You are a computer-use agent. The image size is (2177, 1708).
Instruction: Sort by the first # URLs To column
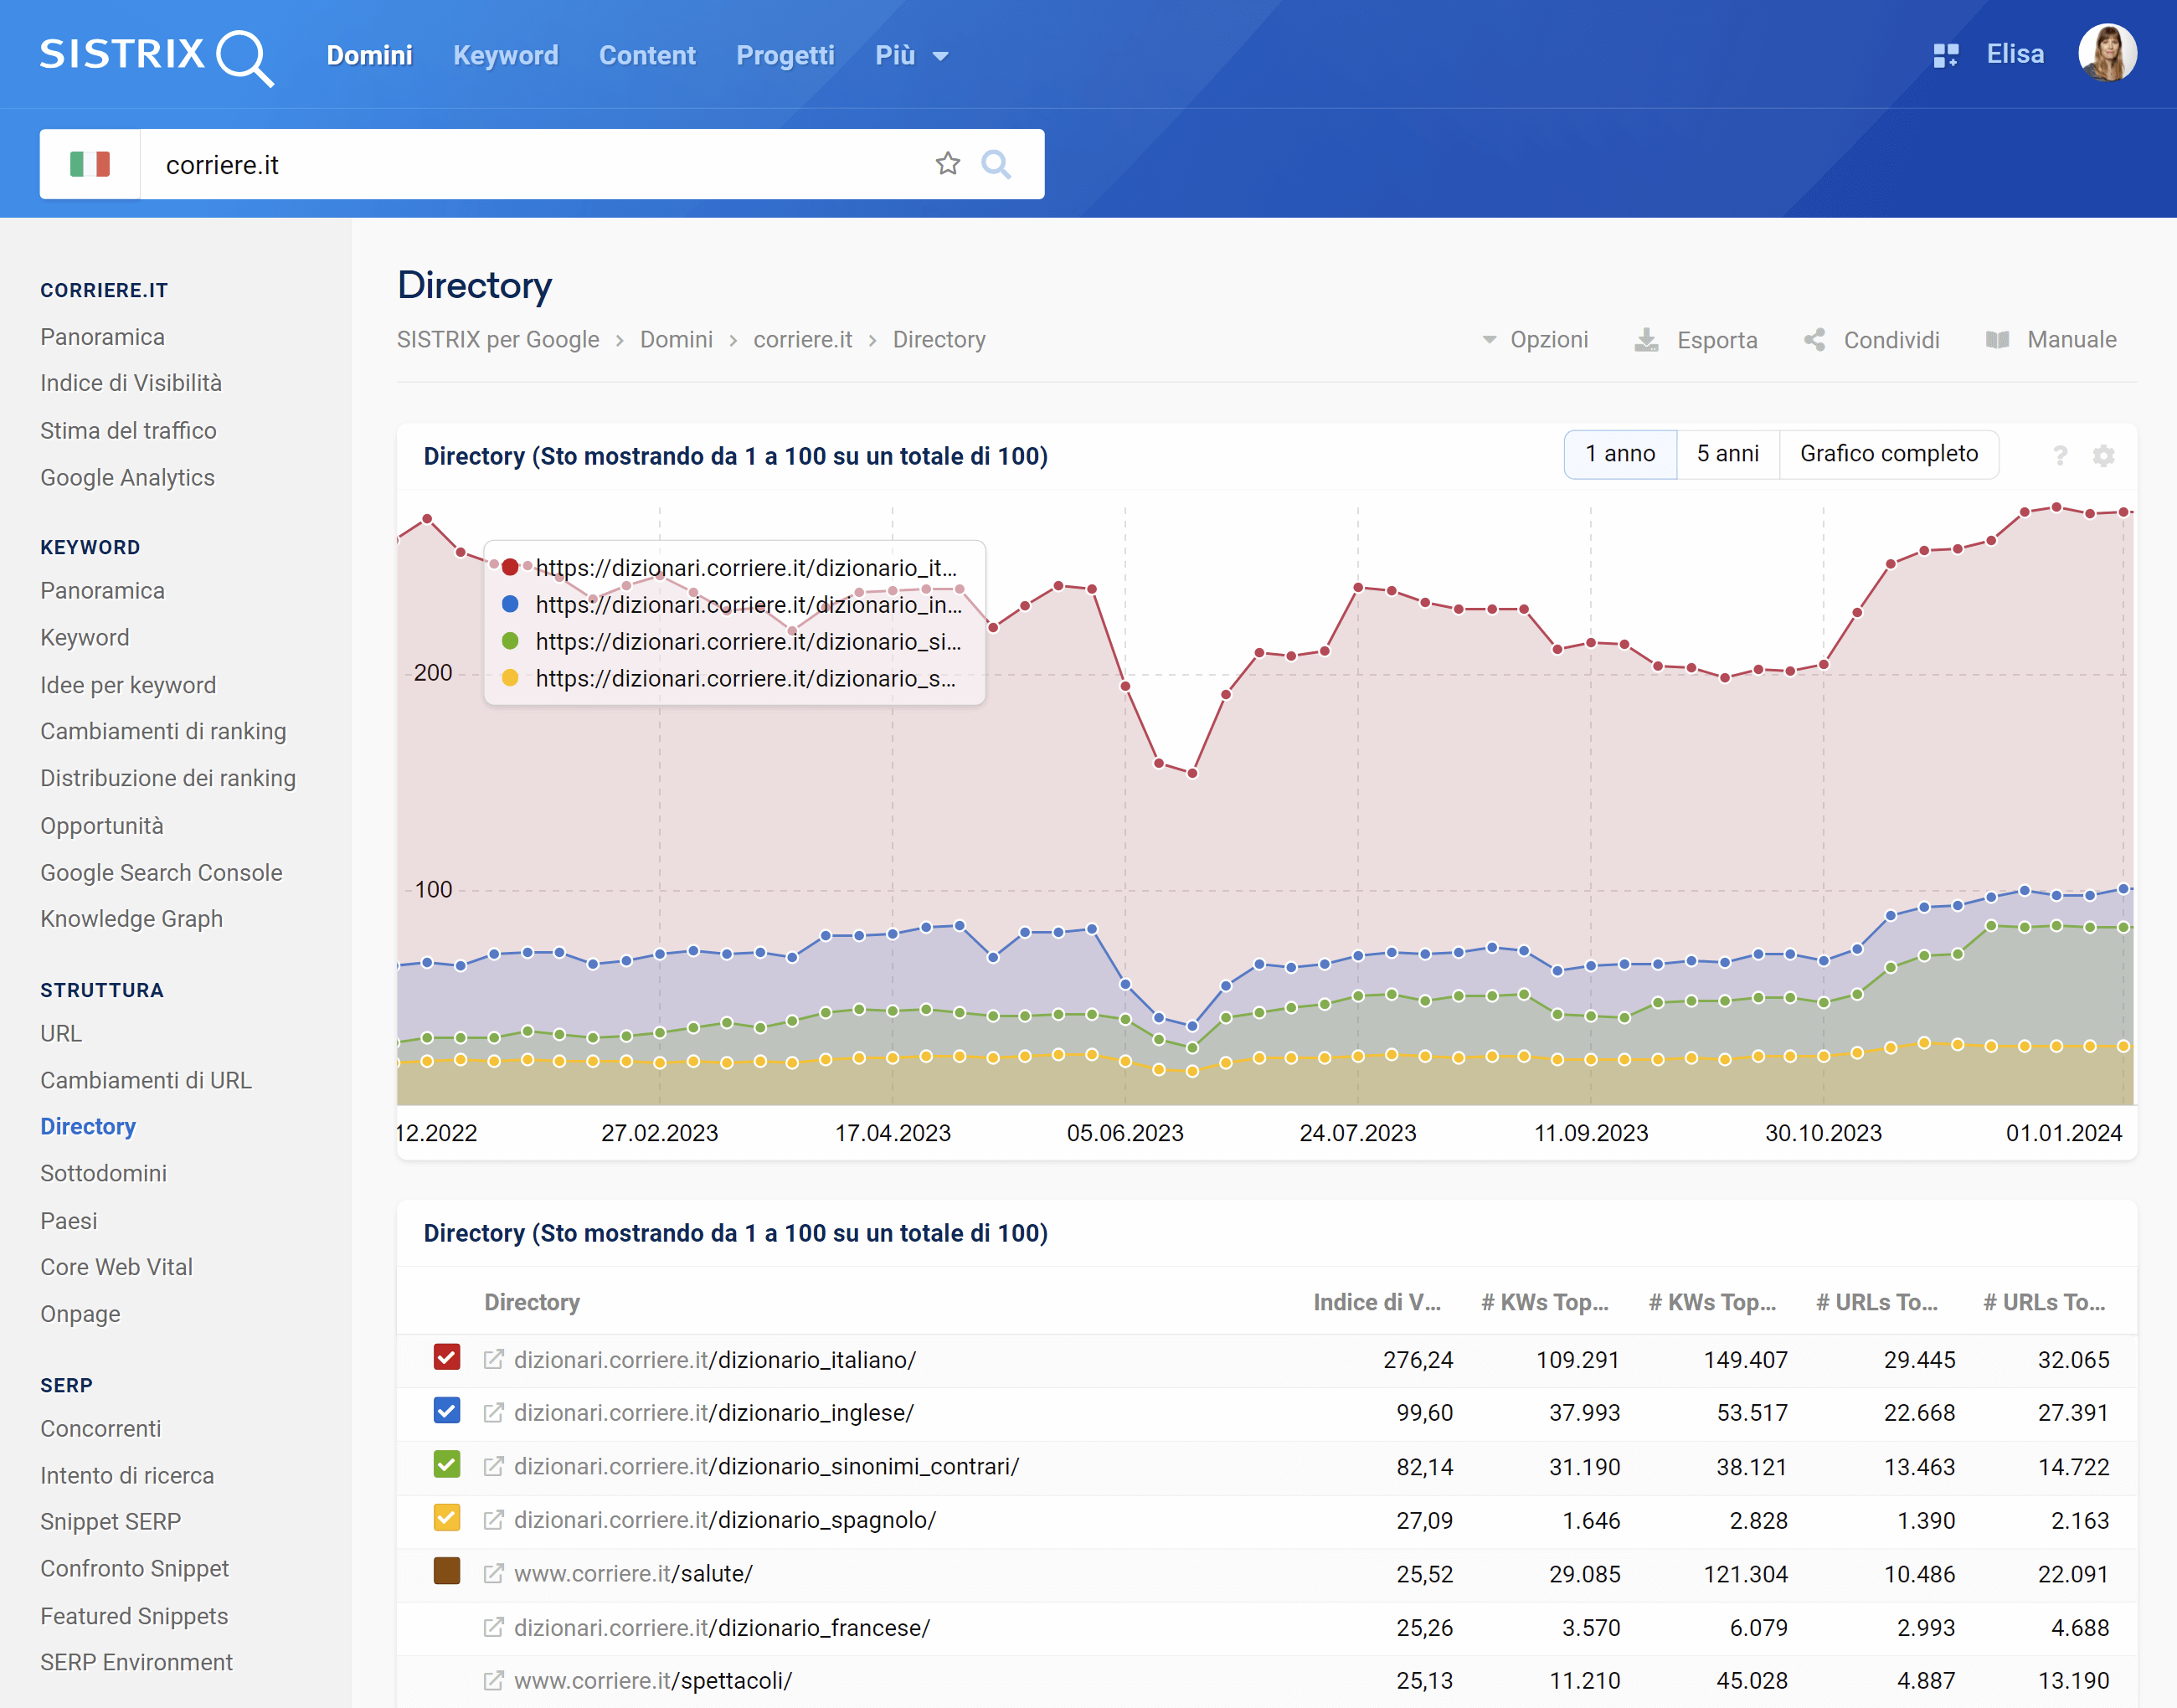[x=1877, y=1303]
